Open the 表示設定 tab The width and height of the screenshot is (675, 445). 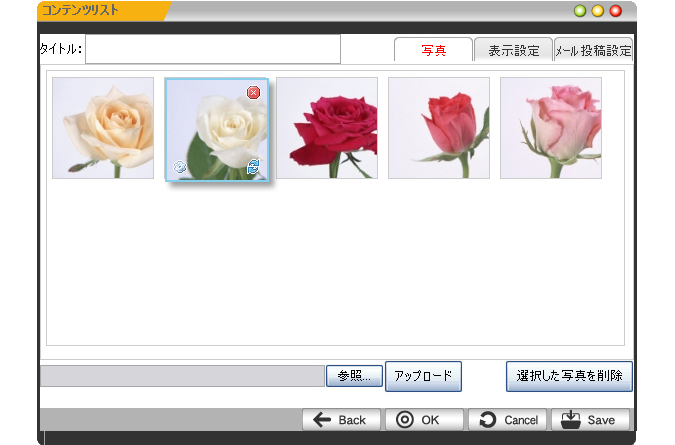[514, 50]
